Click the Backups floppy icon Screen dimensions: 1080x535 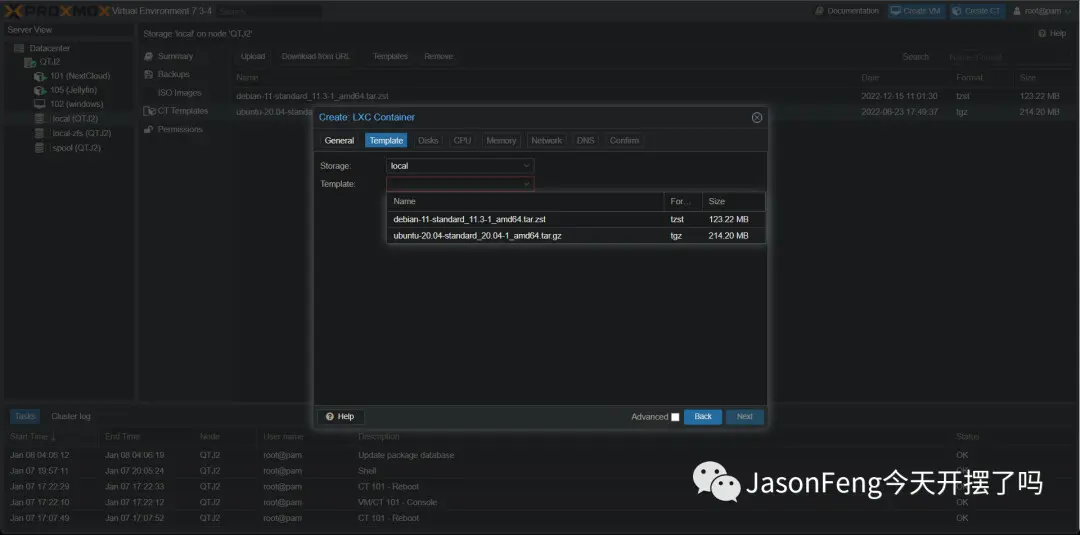[x=148, y=74]
